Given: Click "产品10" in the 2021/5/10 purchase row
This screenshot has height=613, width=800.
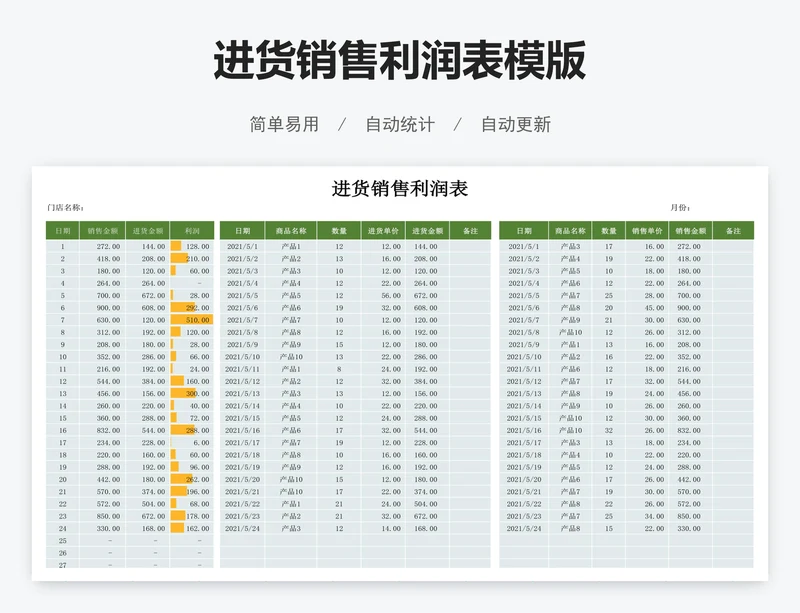Looking at the screenshot, I should pyautogui.click(x=291, y=357).
